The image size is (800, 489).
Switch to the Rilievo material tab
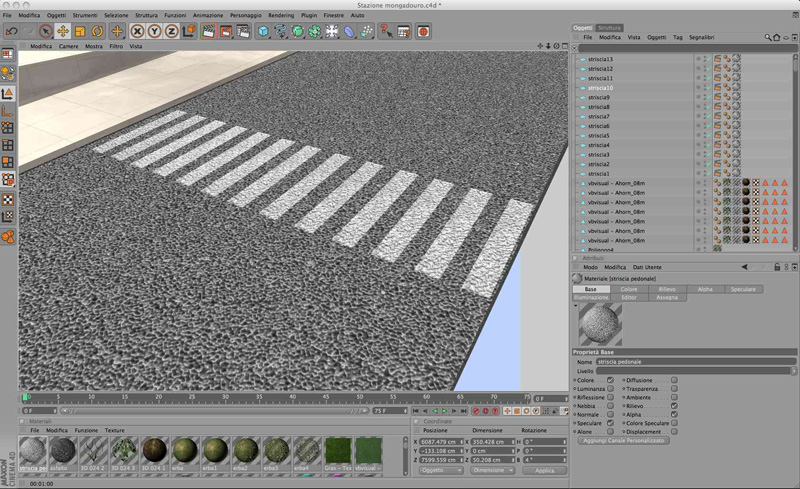(x=667, y=289)
